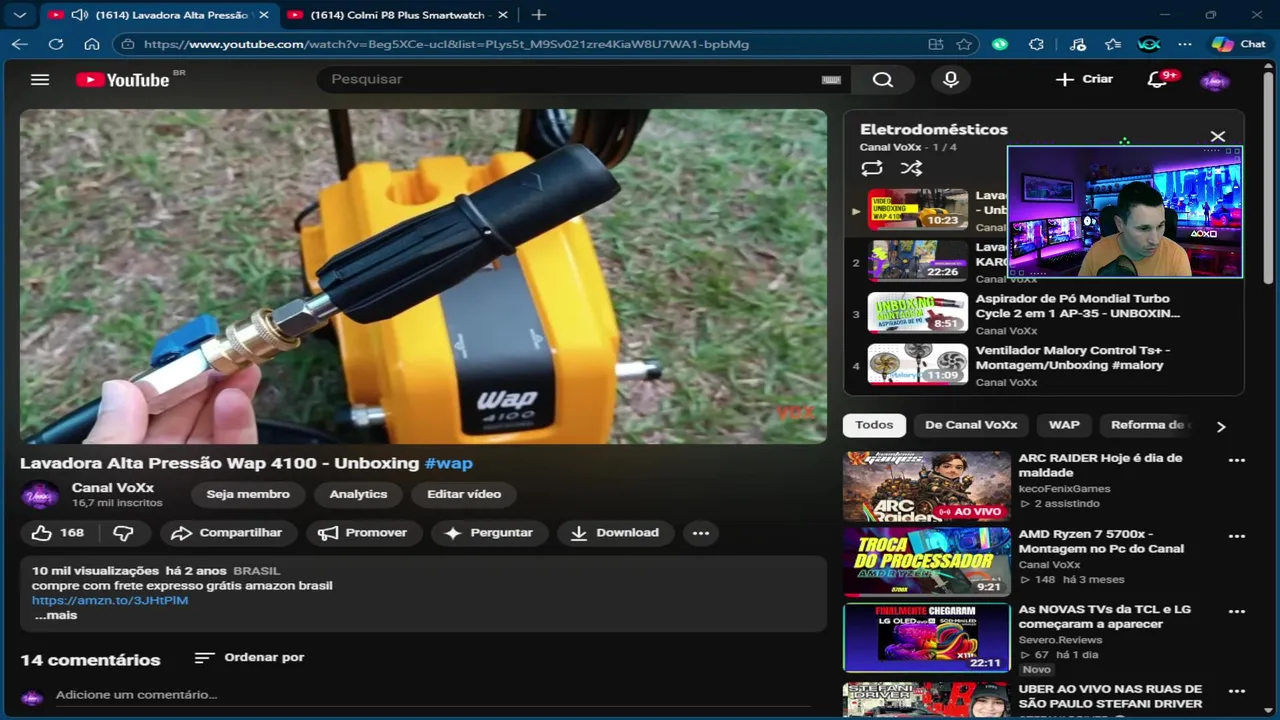Open the browser favorites list icon
The image size is (1280, 720).
tap(1113, 44)
